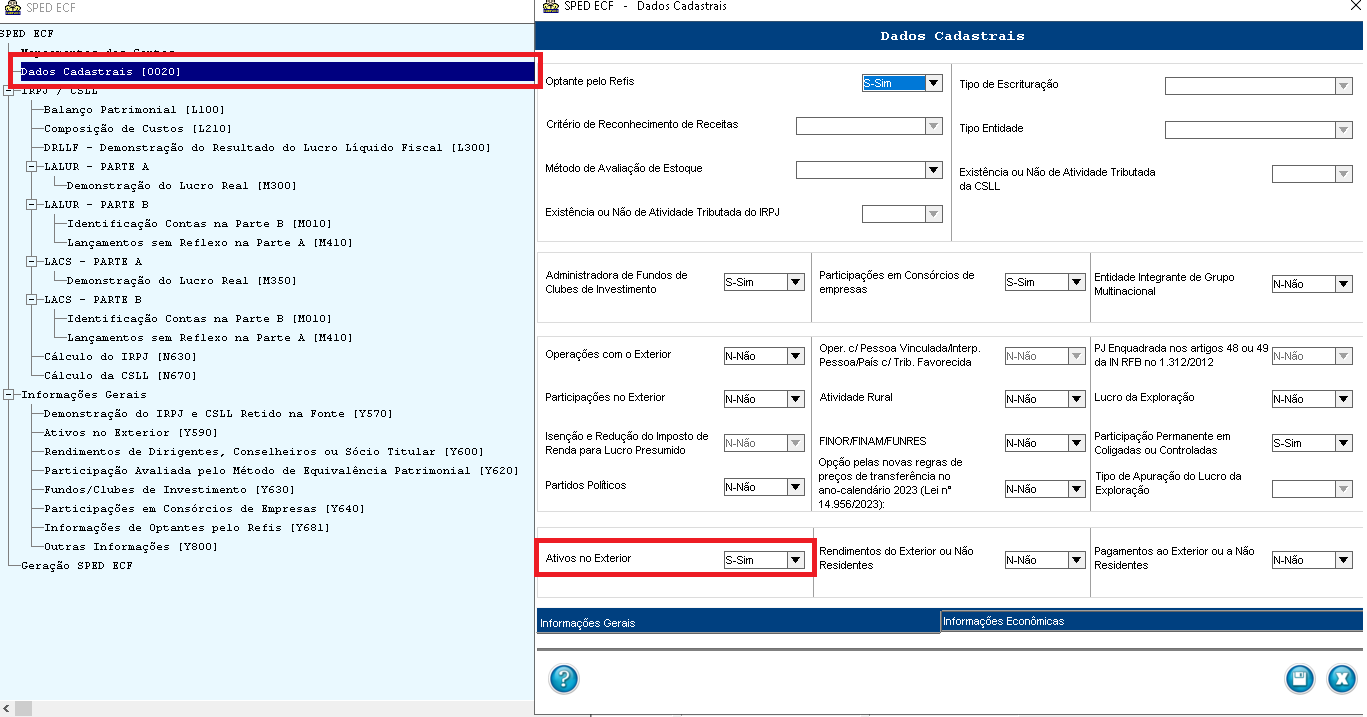This screenshot has height=717, width=1367.
Task: Open Administradora de Fundos dropdown
Action: click(x=795, y=282)
